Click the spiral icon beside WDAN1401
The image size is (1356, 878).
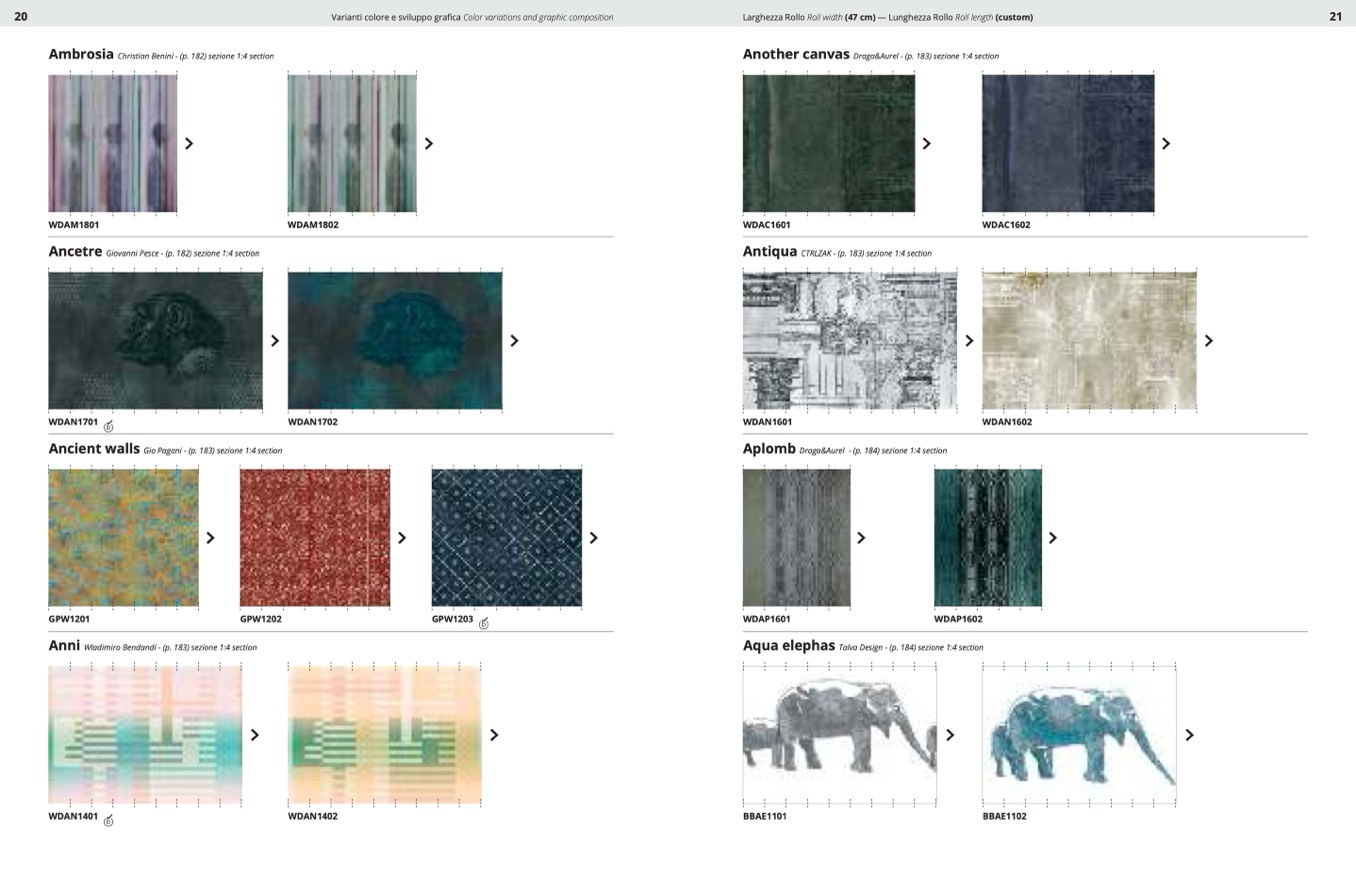coord(108,820)
